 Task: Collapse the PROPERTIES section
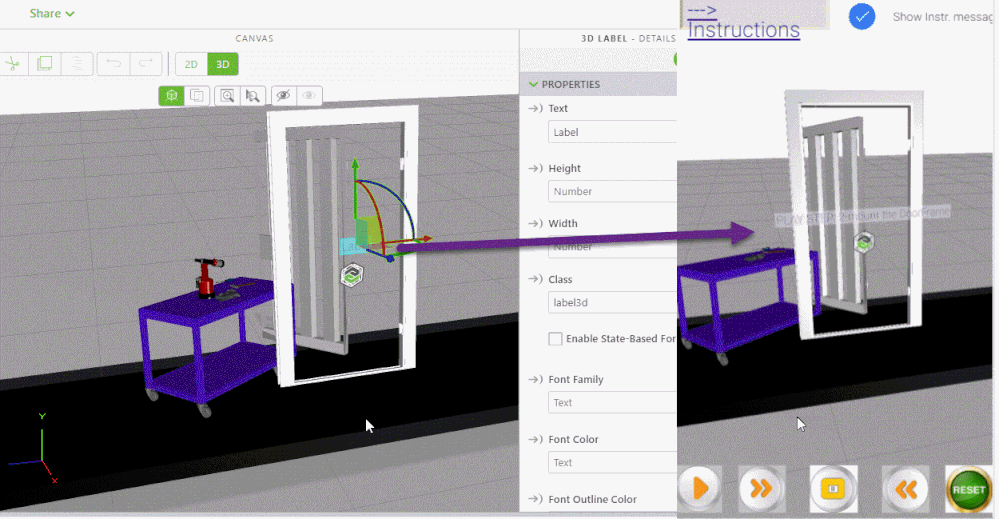533,84
